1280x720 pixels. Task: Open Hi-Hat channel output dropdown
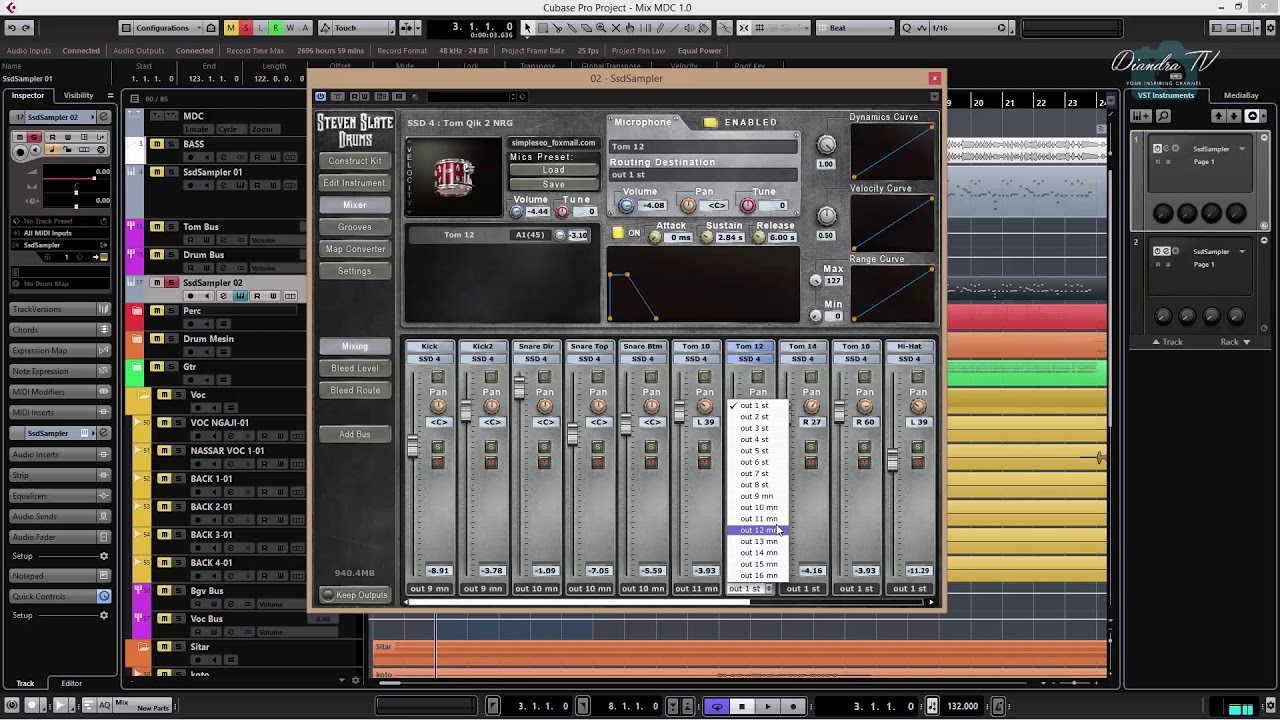click(909, 589)
